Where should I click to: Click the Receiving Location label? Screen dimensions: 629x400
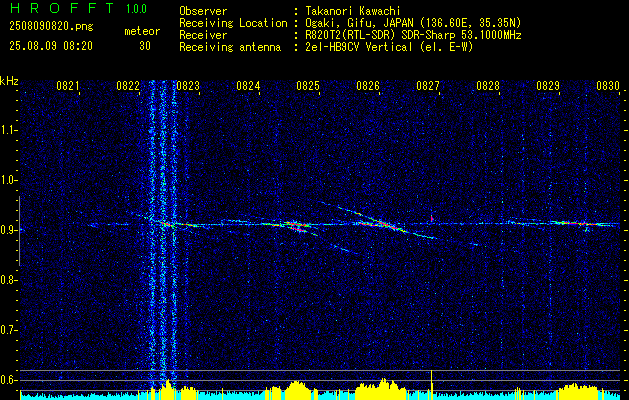click(x=233, y=23)
